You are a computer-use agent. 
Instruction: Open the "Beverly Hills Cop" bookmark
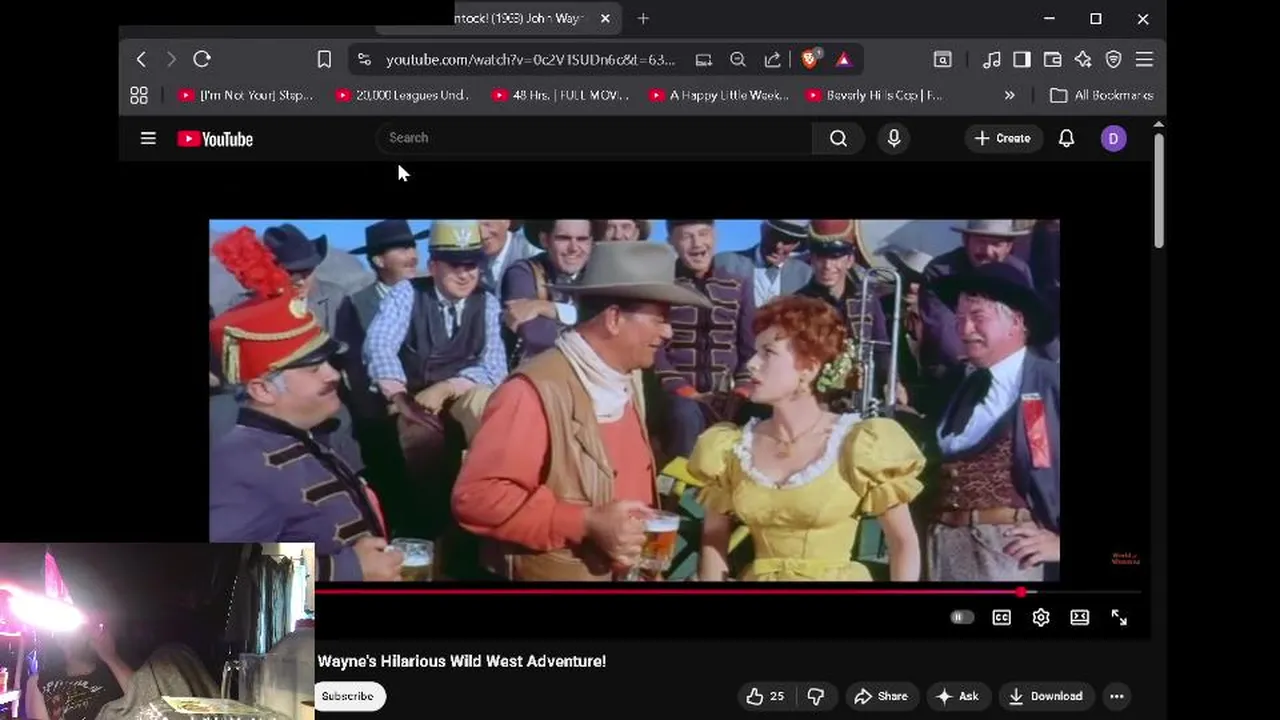tap(875, 95)
